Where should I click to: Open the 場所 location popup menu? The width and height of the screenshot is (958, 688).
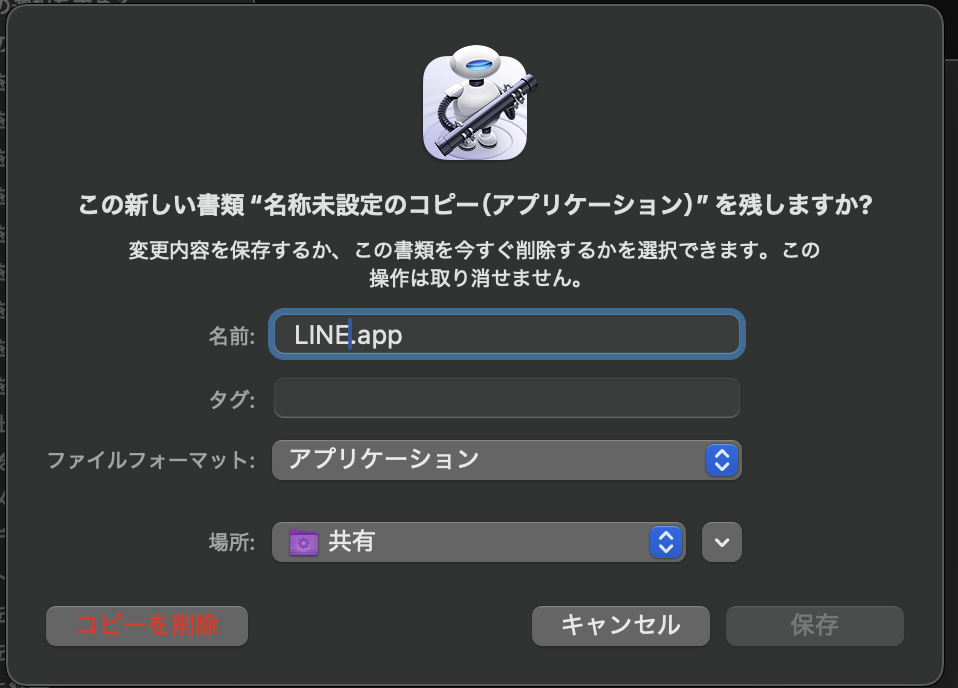(478, 542)
